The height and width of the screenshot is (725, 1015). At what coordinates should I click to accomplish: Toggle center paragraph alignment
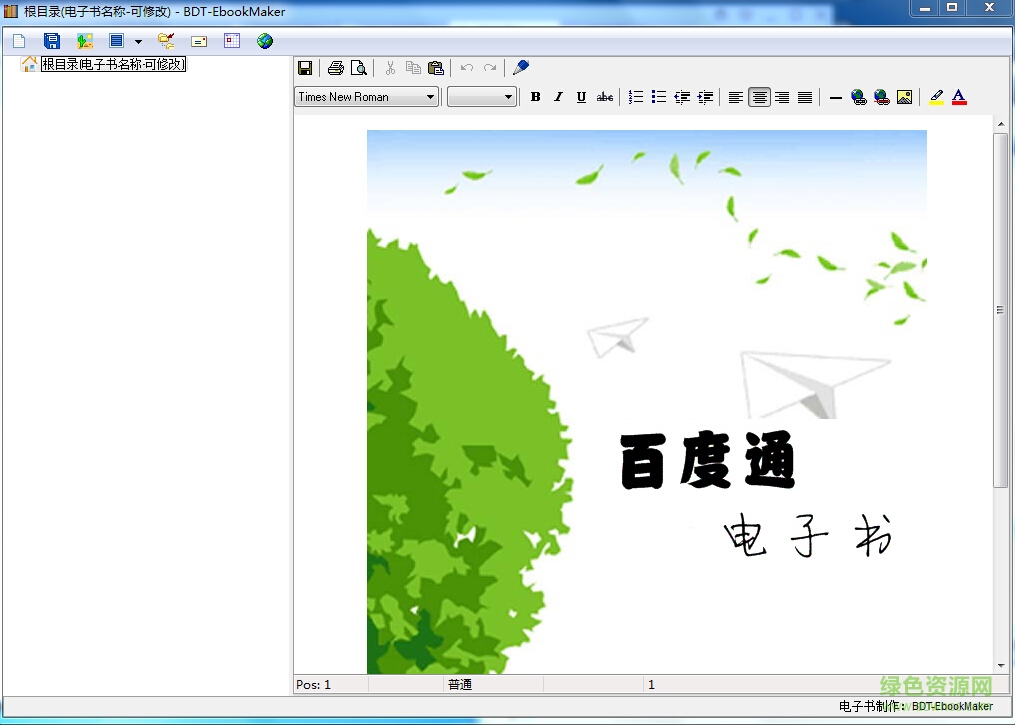point(759,96)
